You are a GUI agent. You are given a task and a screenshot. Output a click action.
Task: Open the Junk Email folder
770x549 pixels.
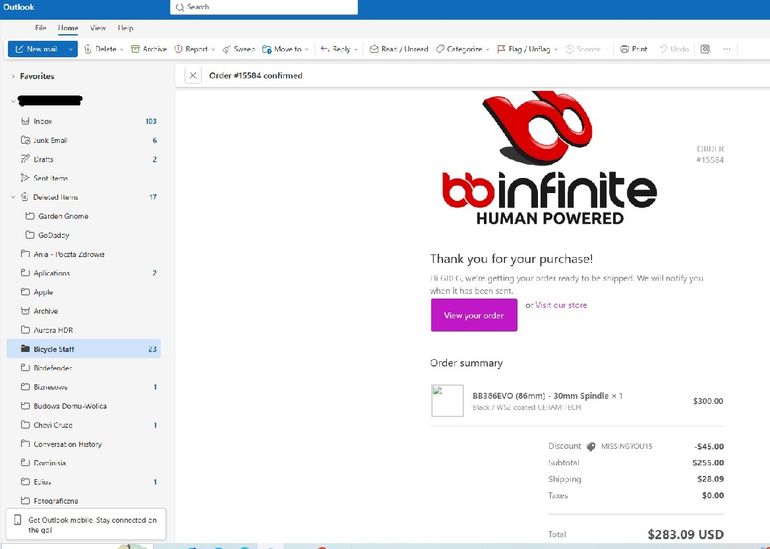pyautogui.click(x=83, y=140)
